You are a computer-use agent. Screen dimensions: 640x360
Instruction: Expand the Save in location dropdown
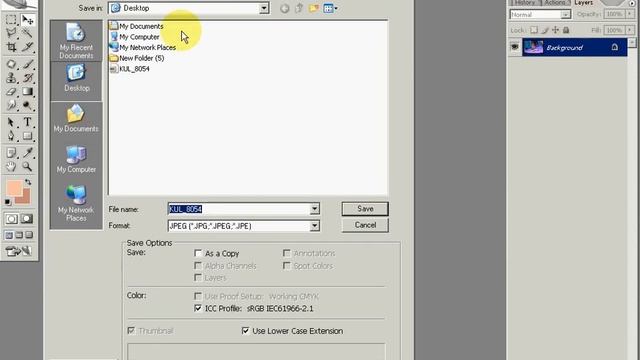click(264, 8)
